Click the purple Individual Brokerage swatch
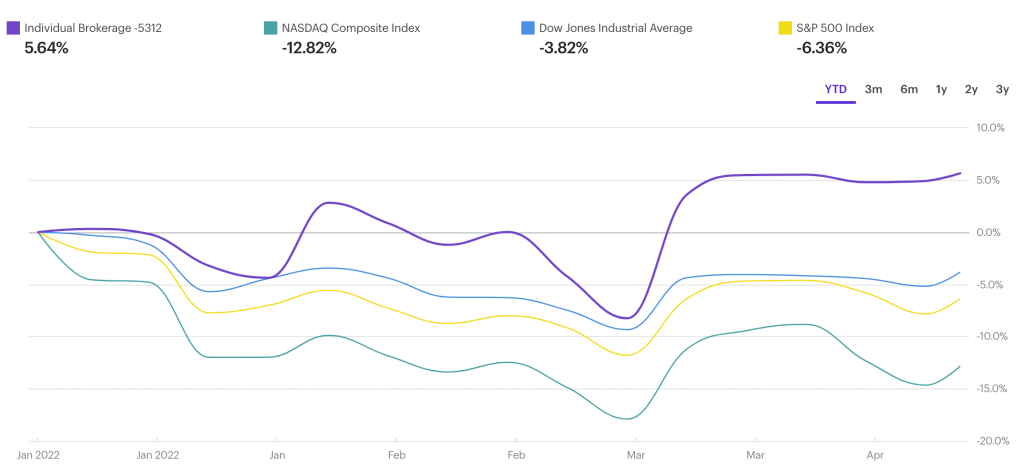The image size is (1024, 472). tap(12, 28)
